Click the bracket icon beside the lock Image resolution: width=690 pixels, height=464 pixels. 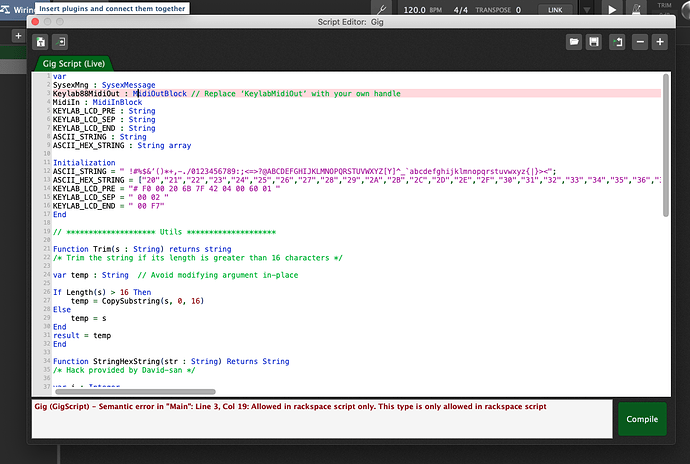pos(63,42)
